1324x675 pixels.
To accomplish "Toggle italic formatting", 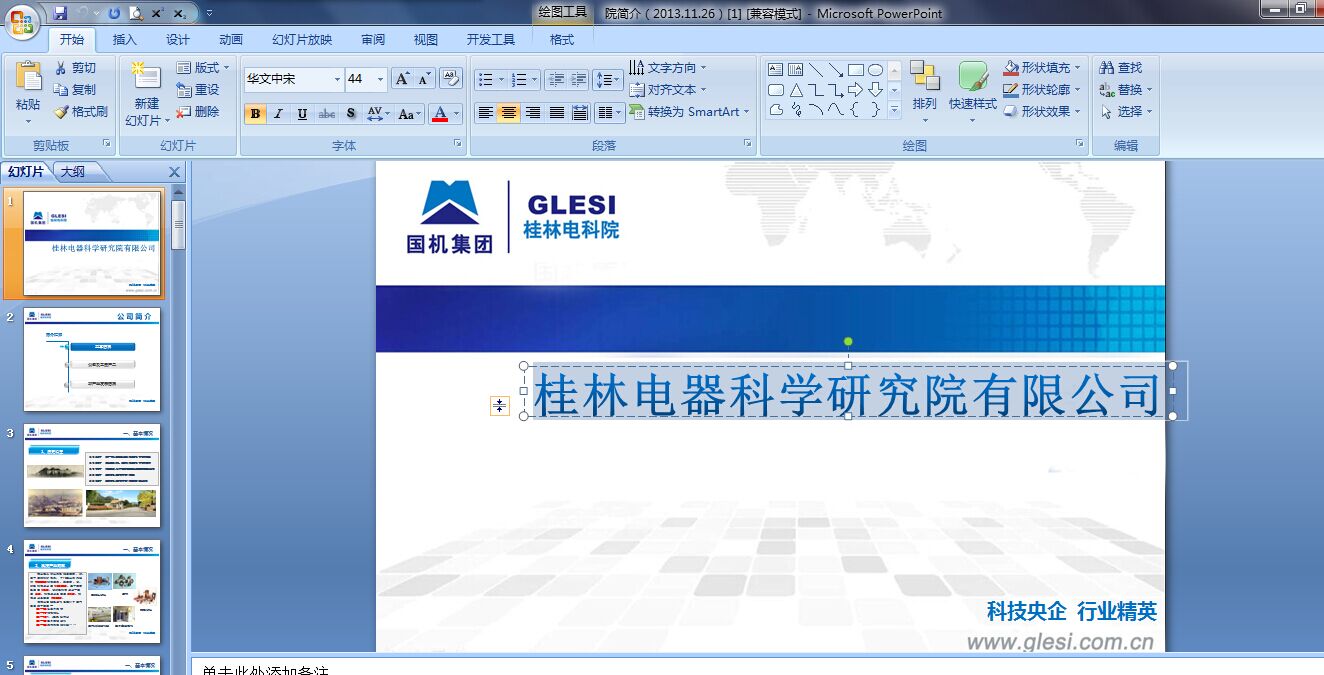I will tap(279, 114).
